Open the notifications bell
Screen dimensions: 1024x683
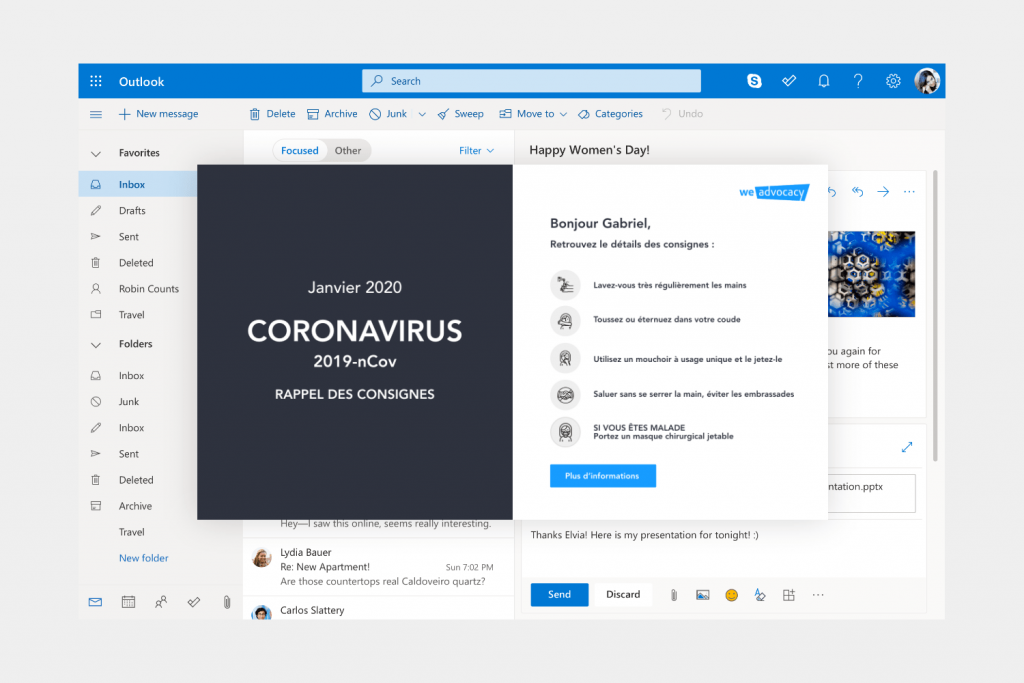[x=824, y=81]
